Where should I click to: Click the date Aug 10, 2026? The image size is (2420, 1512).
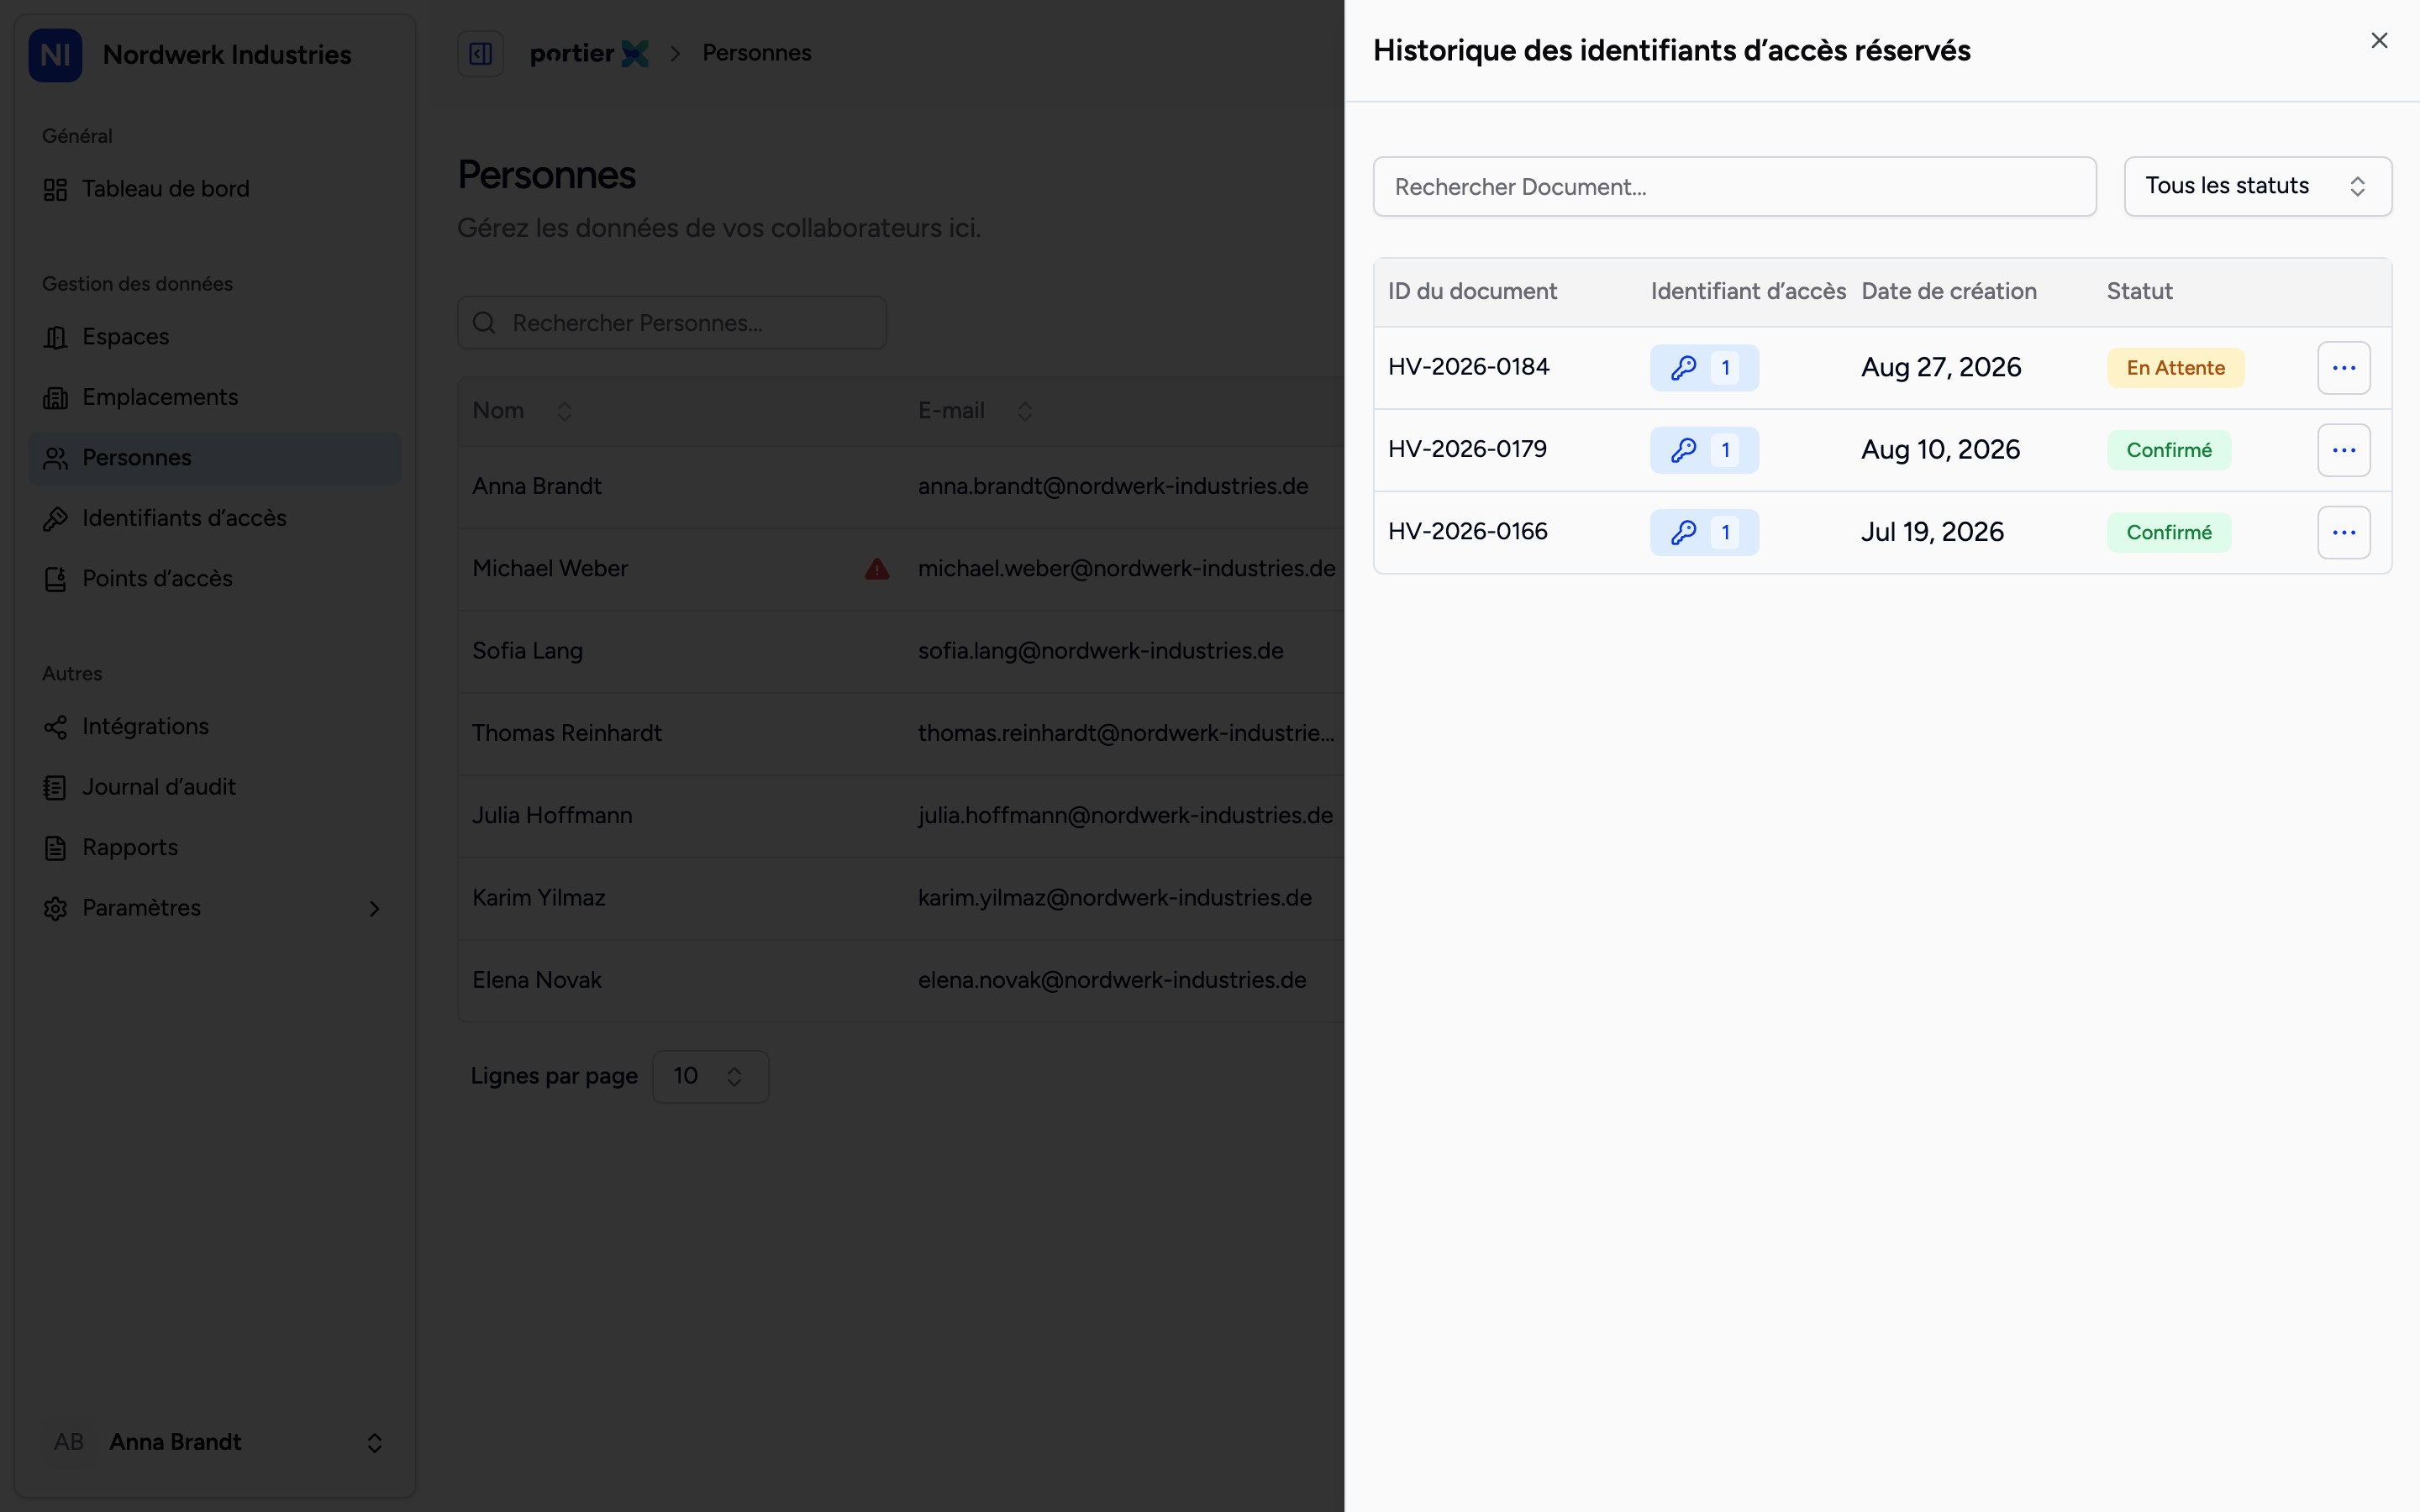pyautogui.click(x=1940, y=450)
